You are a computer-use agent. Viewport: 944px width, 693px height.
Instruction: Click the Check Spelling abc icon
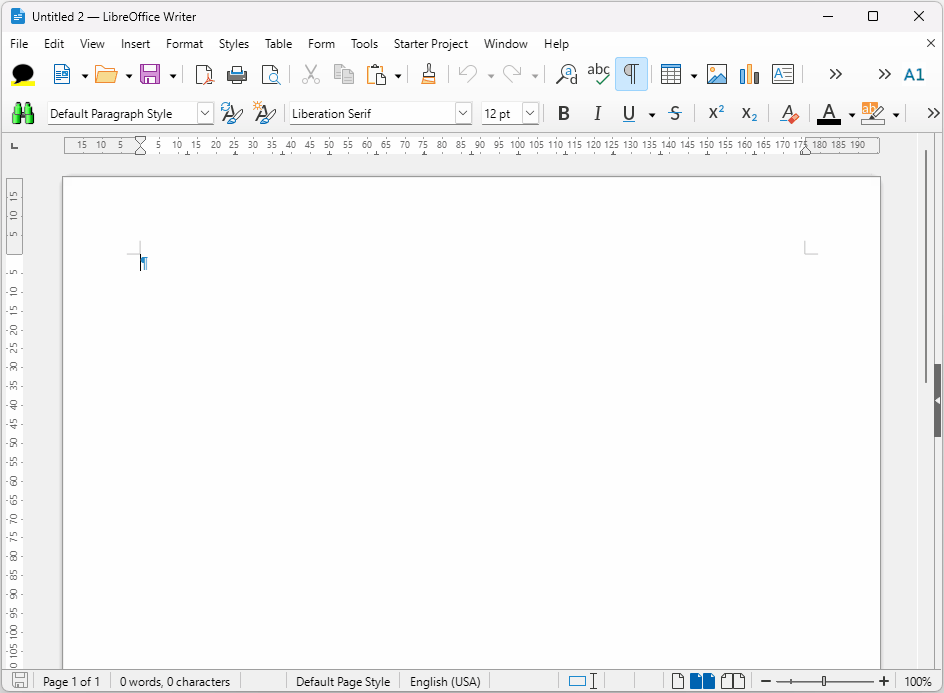[598, 74]
